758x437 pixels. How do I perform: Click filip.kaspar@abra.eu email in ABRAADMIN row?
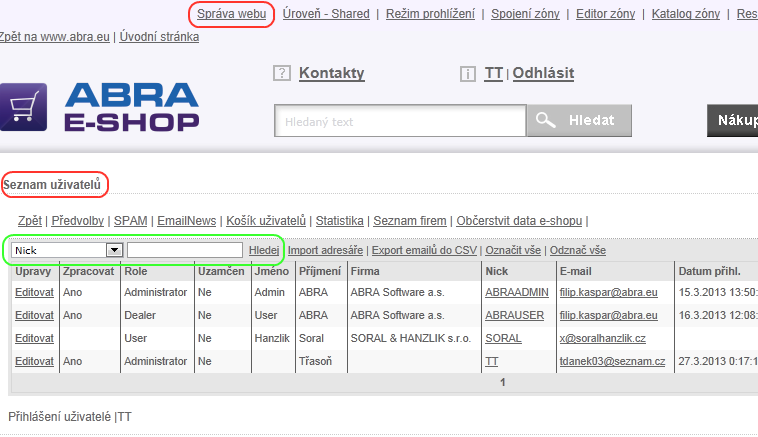[609, 292]
